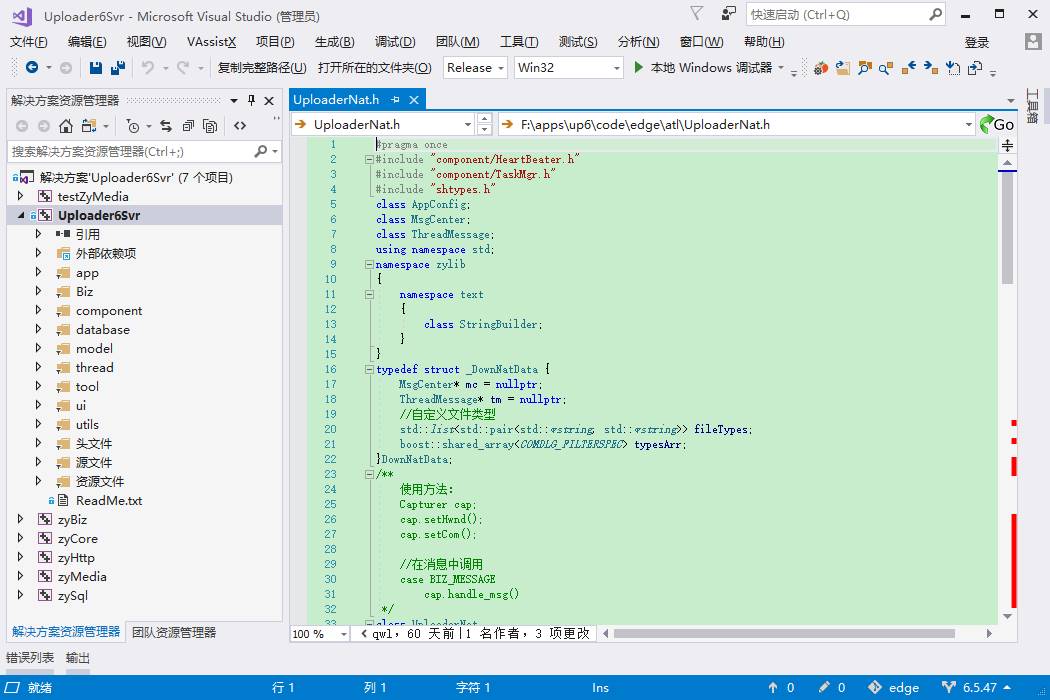
Task: Expand the zyCore project node
Action: (21, 539)
